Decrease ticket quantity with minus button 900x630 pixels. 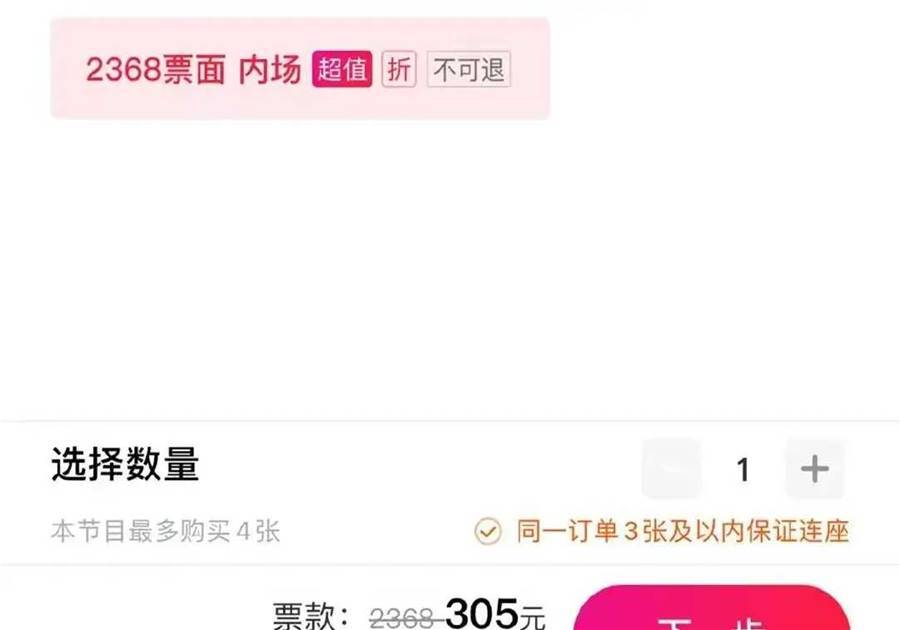pos(671,469)
